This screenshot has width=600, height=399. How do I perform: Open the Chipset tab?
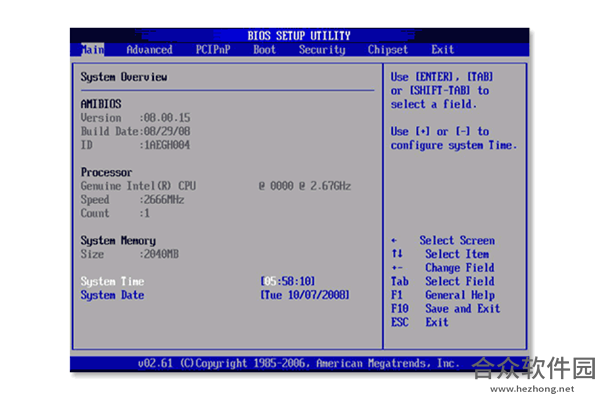(x=388, y=50)
